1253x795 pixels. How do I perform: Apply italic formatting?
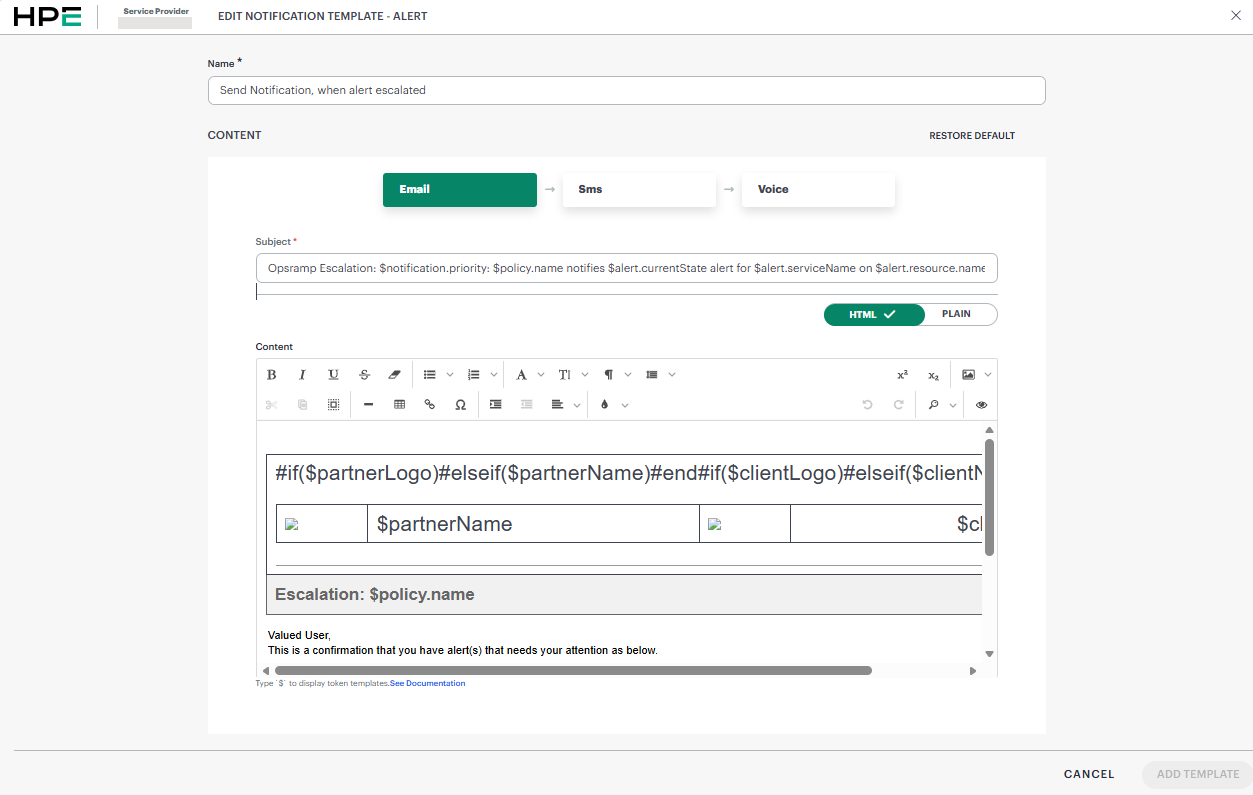tap(302, 375)
